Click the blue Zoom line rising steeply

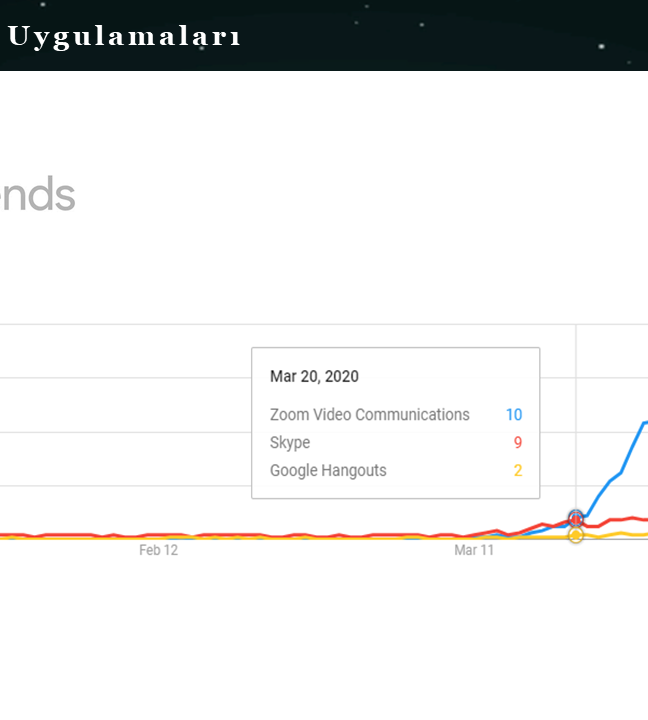(x=615, y=476)
